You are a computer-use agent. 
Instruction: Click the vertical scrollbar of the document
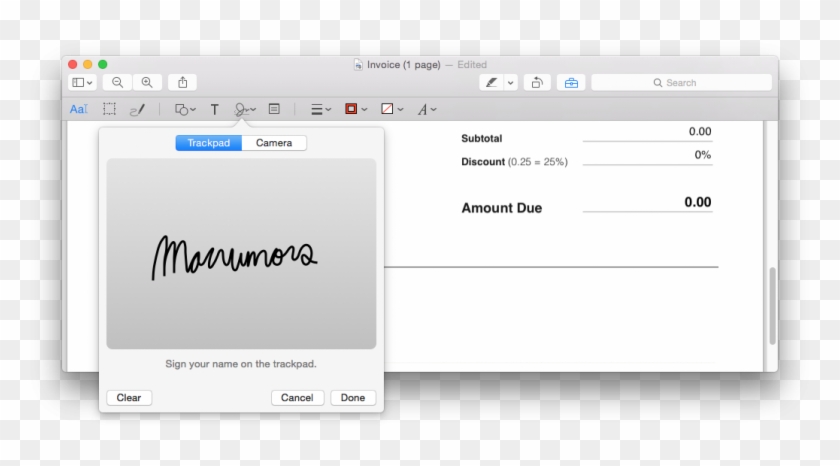point(772,305)
